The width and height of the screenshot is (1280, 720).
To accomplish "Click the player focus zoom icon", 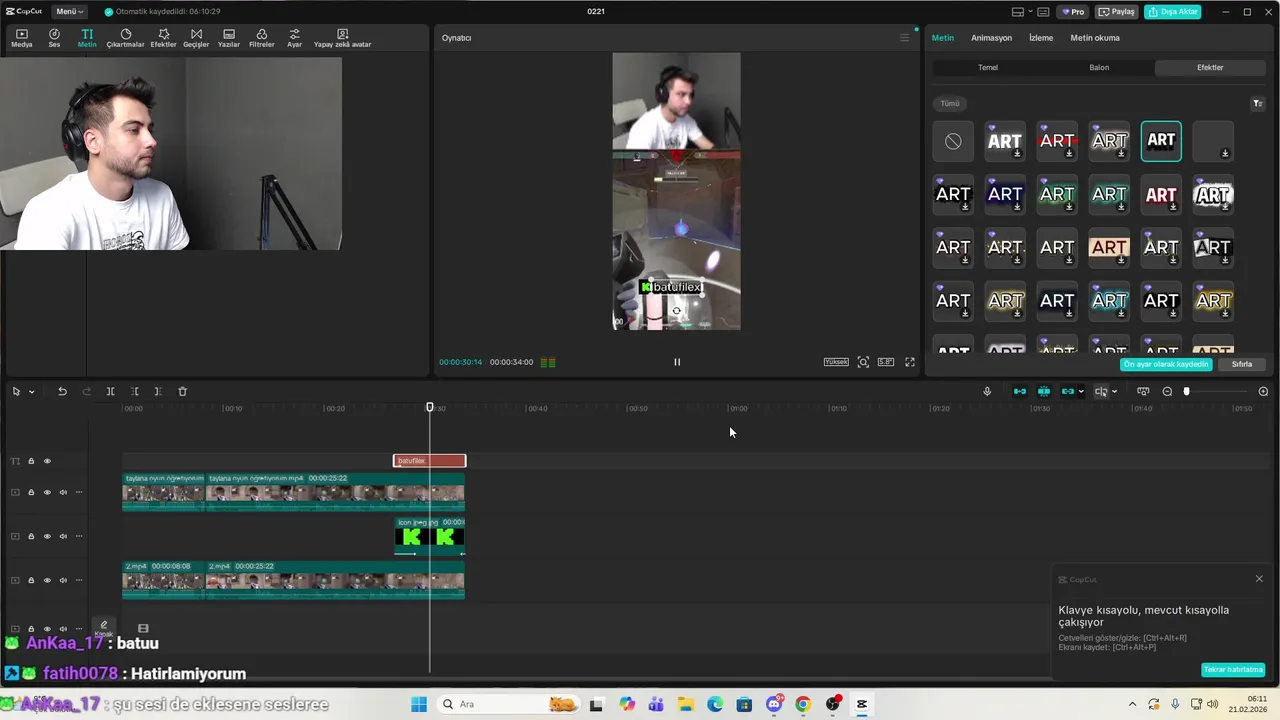I will (863, 362).
